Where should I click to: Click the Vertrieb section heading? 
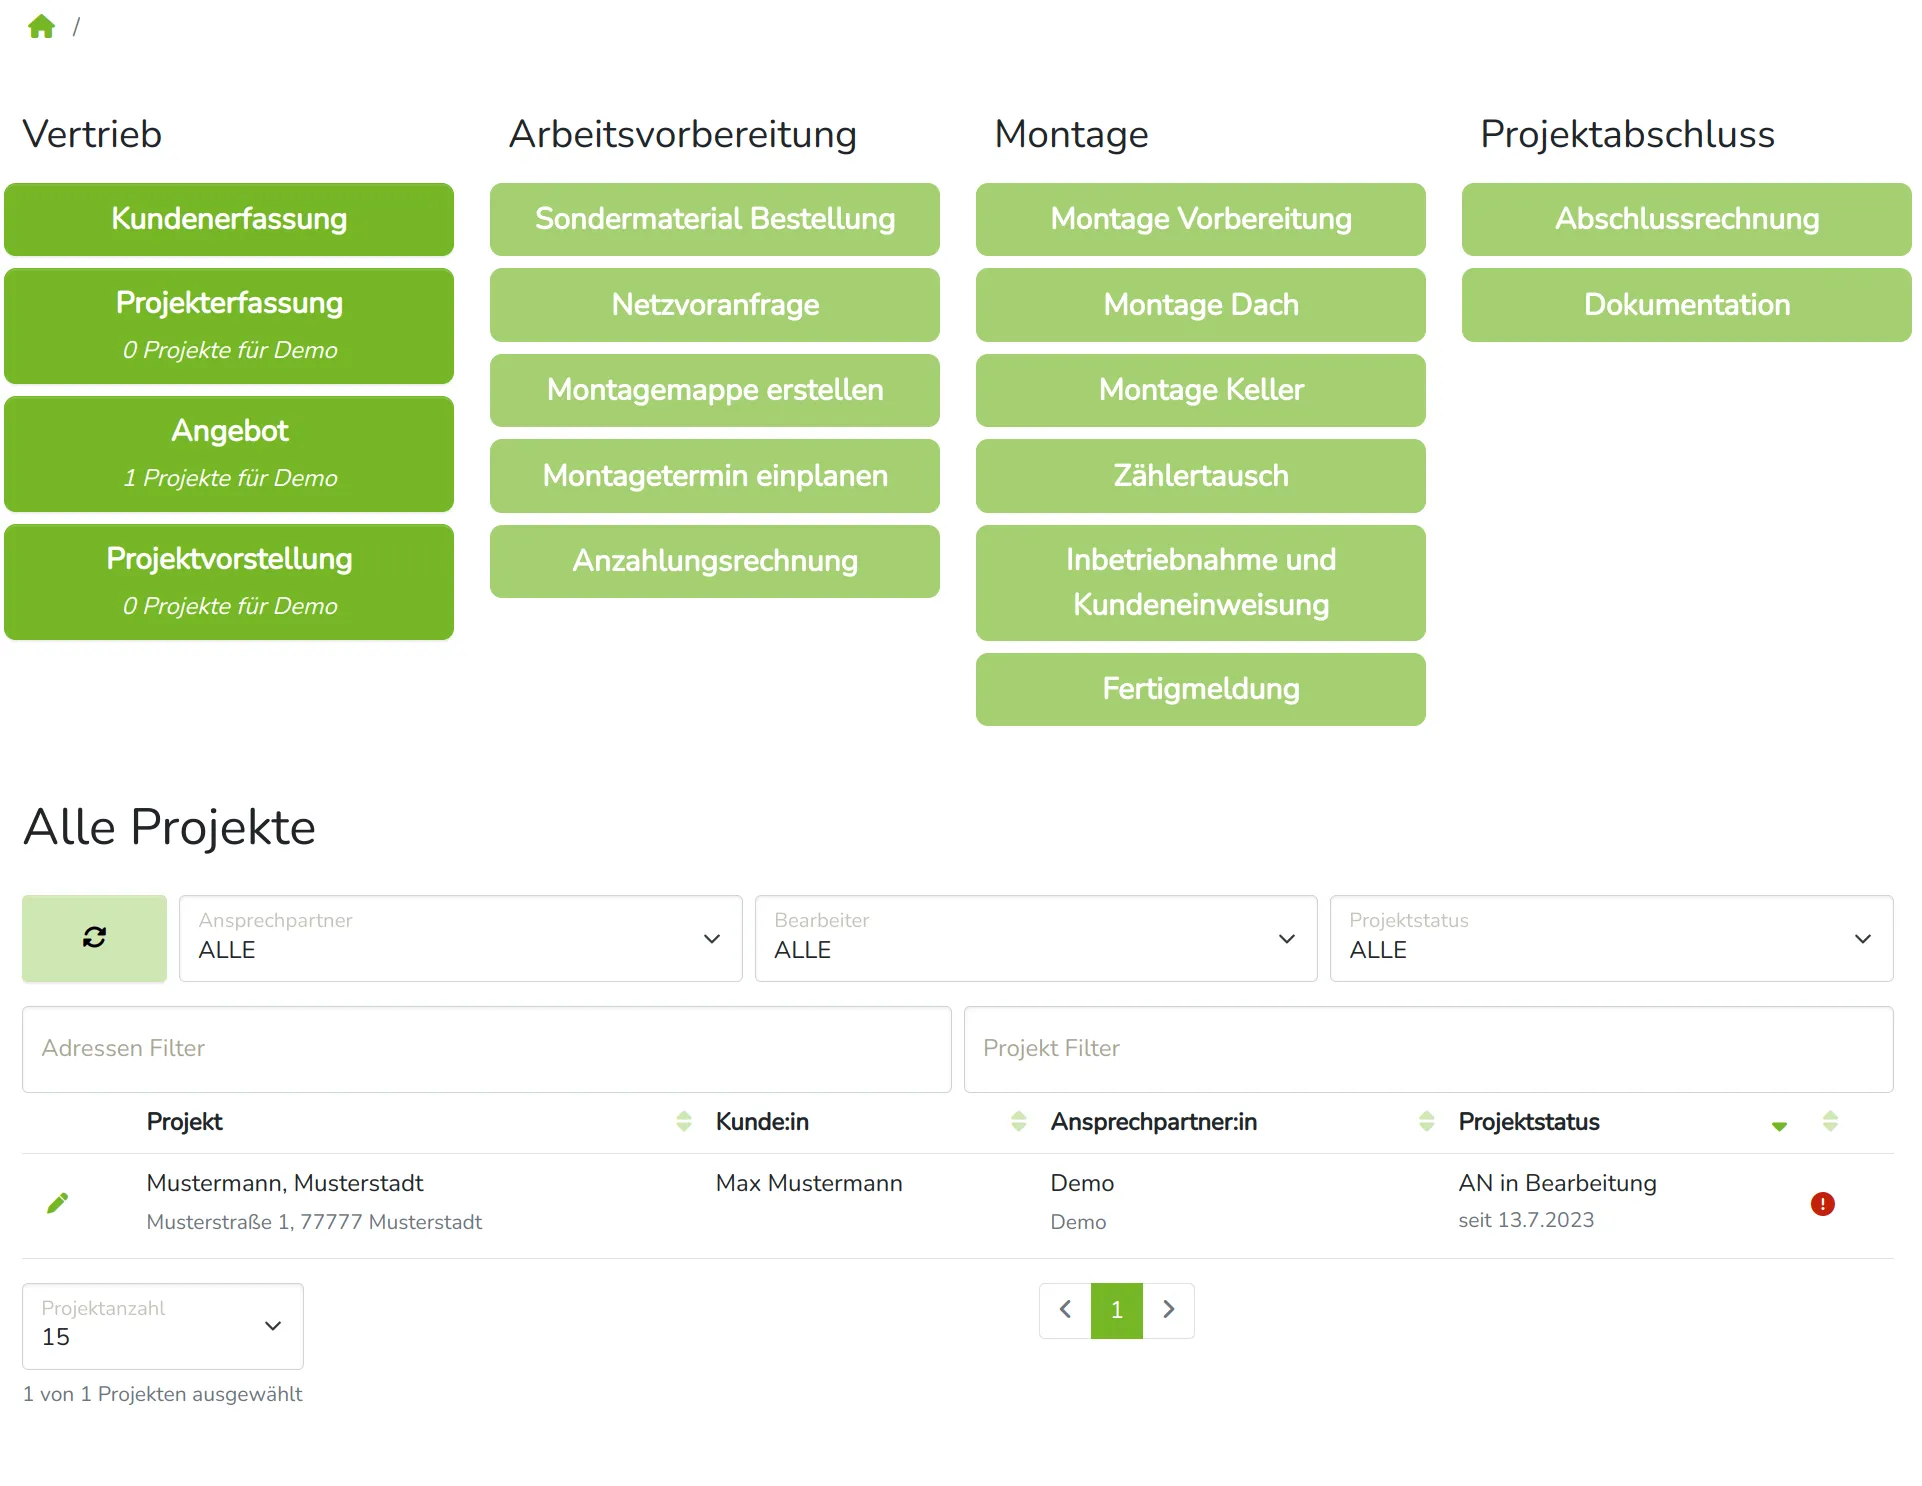pyautogui.click(x=92, y=134)
